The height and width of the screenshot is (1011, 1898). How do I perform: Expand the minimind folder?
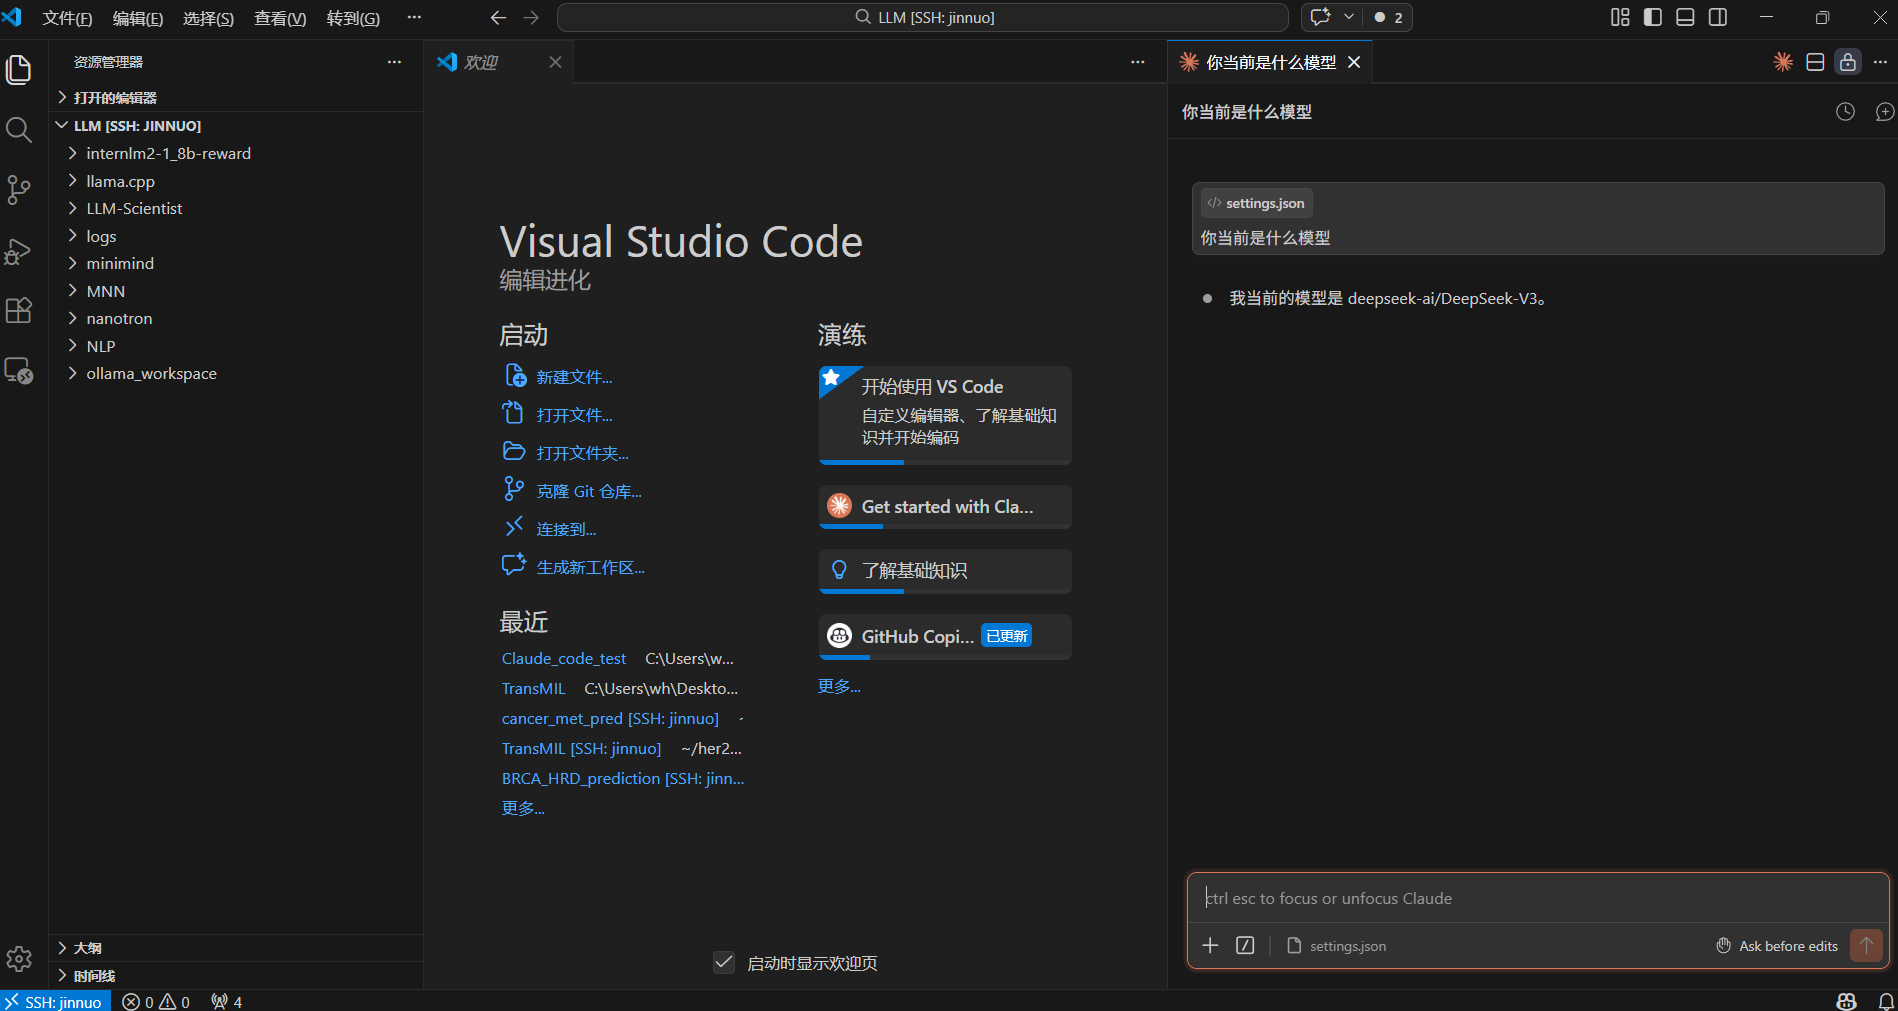click(x=236, y=263)
